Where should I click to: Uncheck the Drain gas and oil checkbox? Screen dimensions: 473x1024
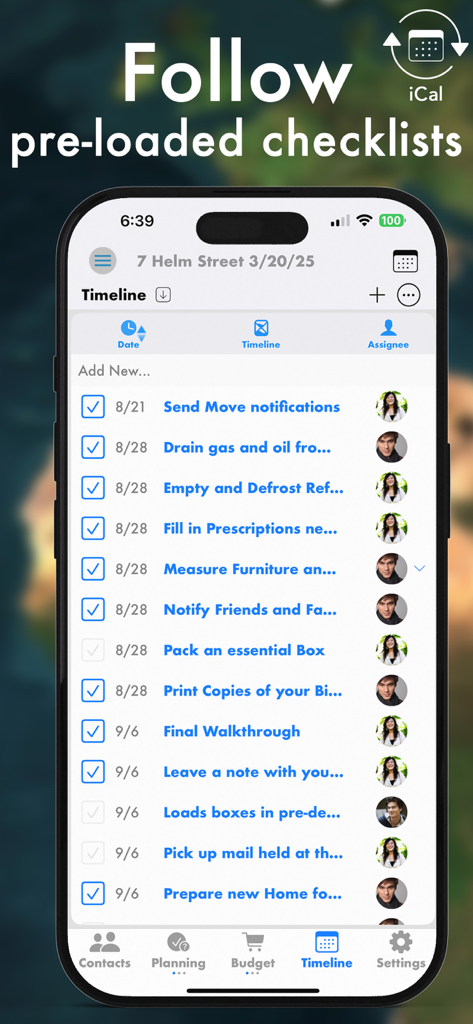pyautogui.click(x=93, y=447)
